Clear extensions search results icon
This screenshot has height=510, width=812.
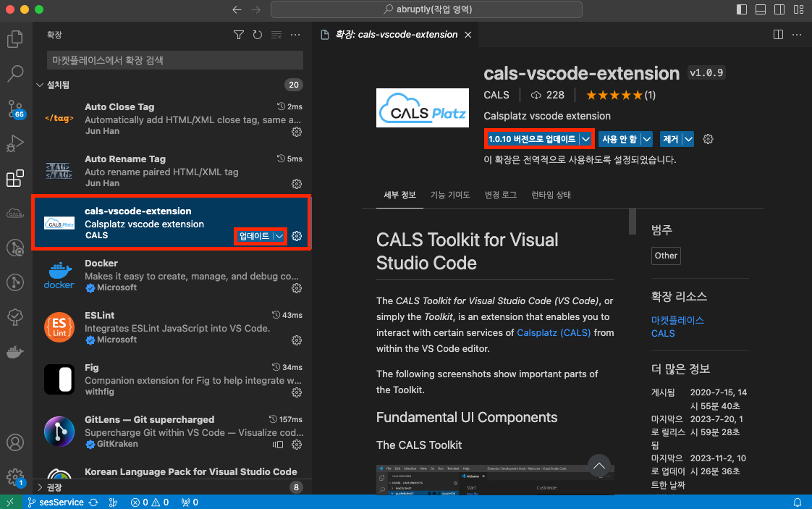[x=277, y=35]
